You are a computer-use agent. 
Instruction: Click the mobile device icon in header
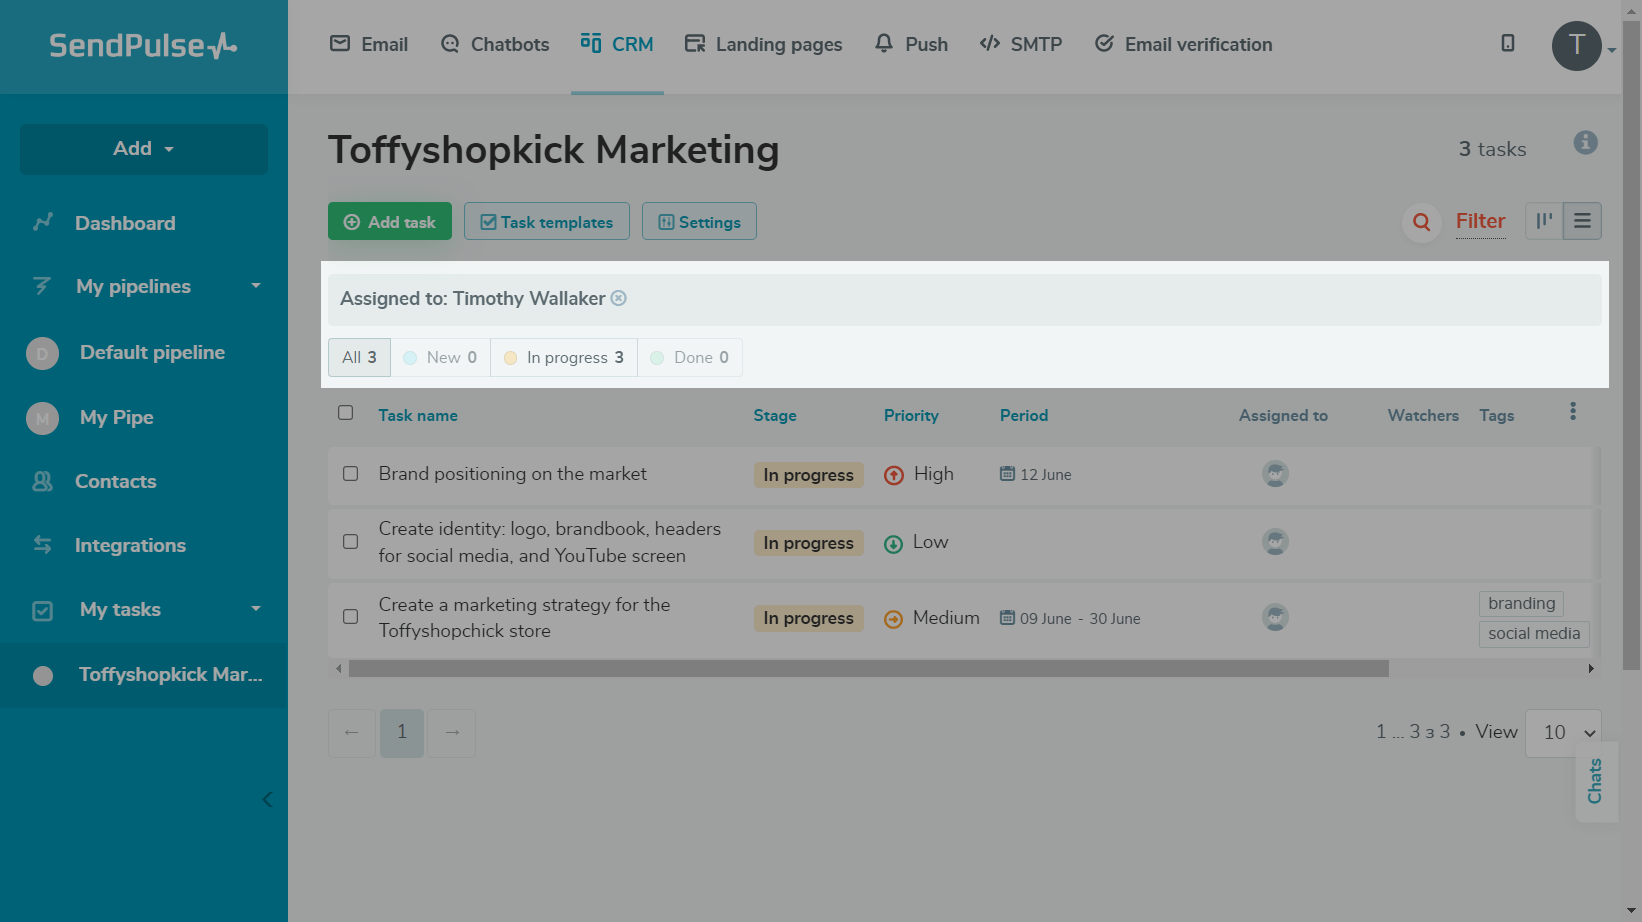1508,43
